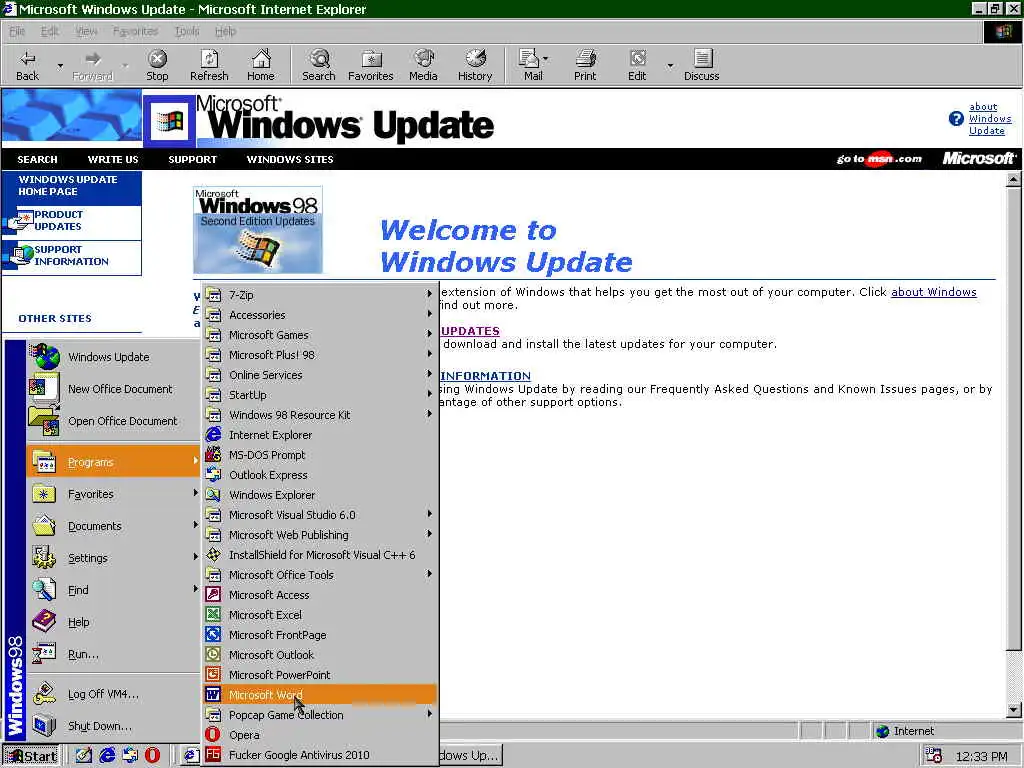Image resolution: width=1024 pixels, height=768 pixels.
Task: Open the Search toolbar icon
Action: tap(319, 65)
